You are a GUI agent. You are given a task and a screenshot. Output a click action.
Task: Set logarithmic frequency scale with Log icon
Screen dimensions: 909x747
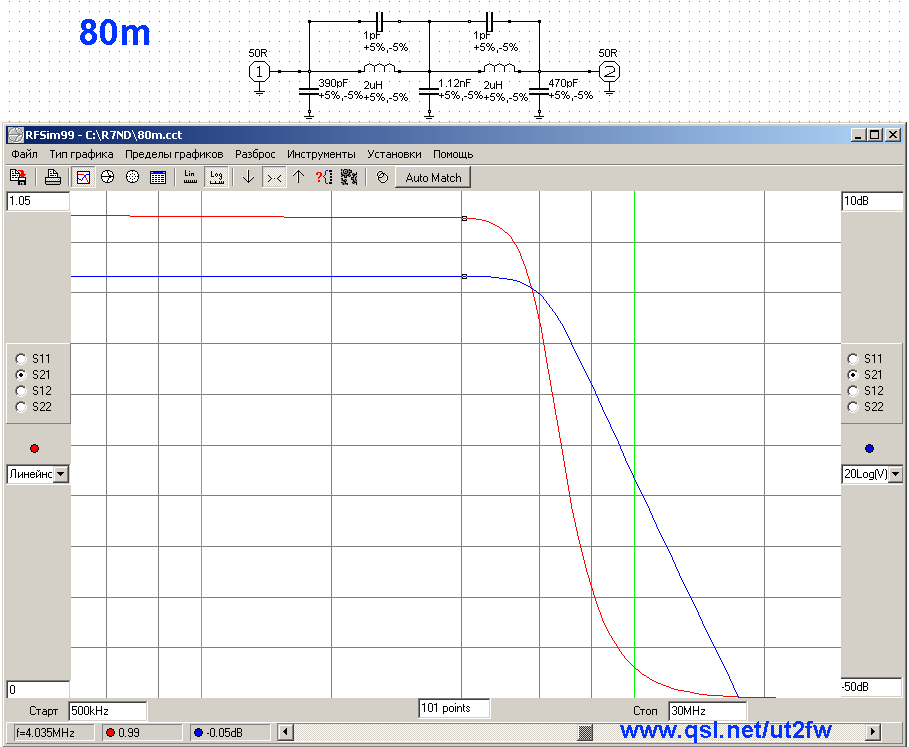pyautogui.click(x=216, y=177)
